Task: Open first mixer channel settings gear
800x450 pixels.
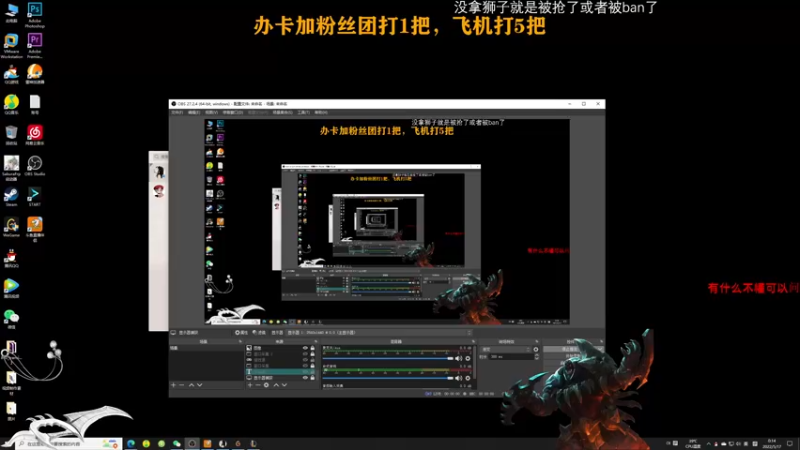Action: (x=468, y=359)
